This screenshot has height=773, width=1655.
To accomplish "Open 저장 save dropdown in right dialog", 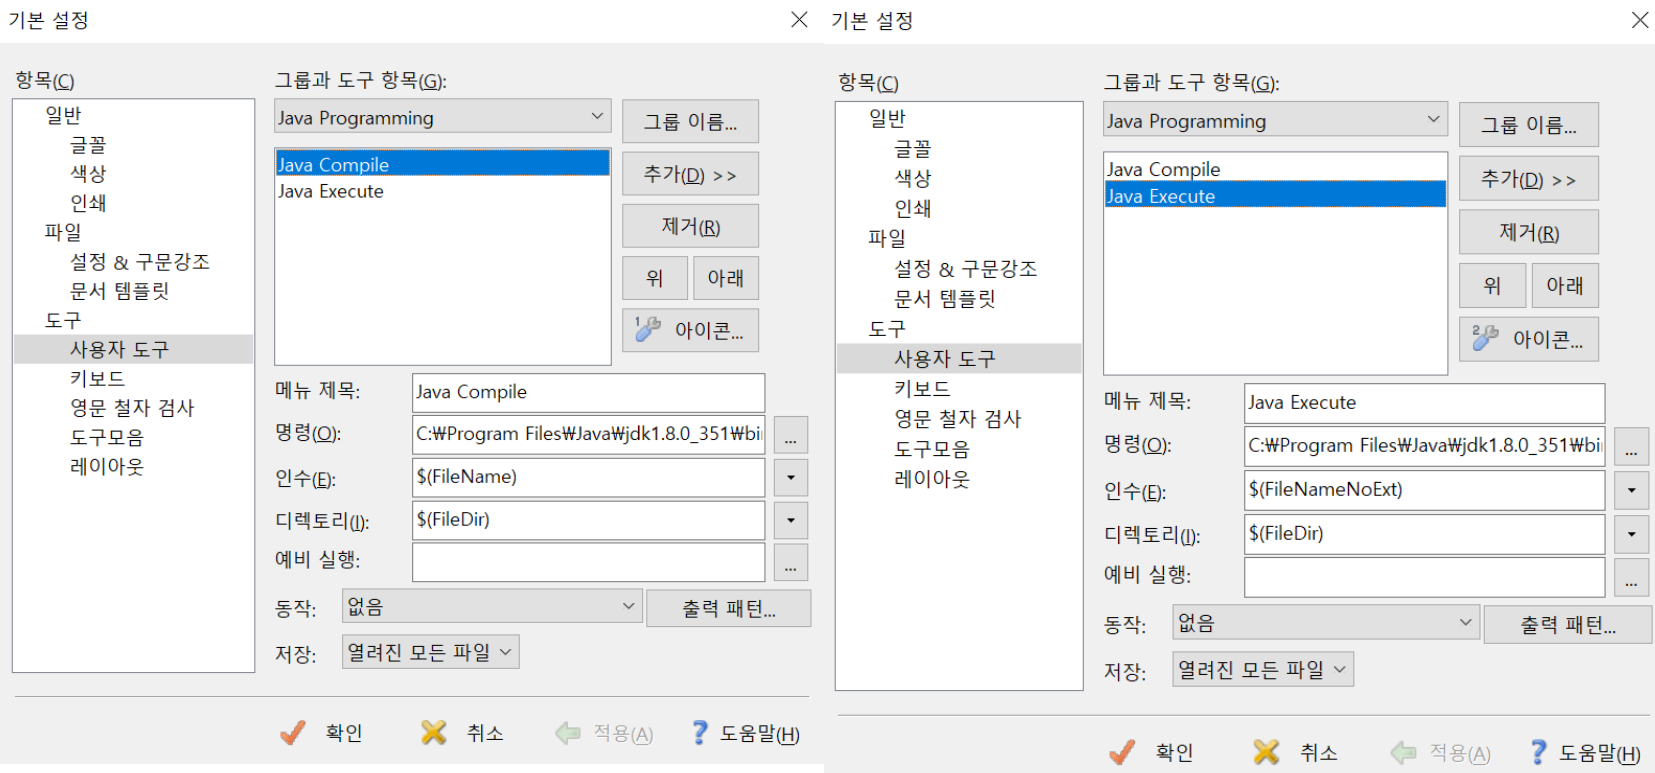I will click(x=1263, y=669).
